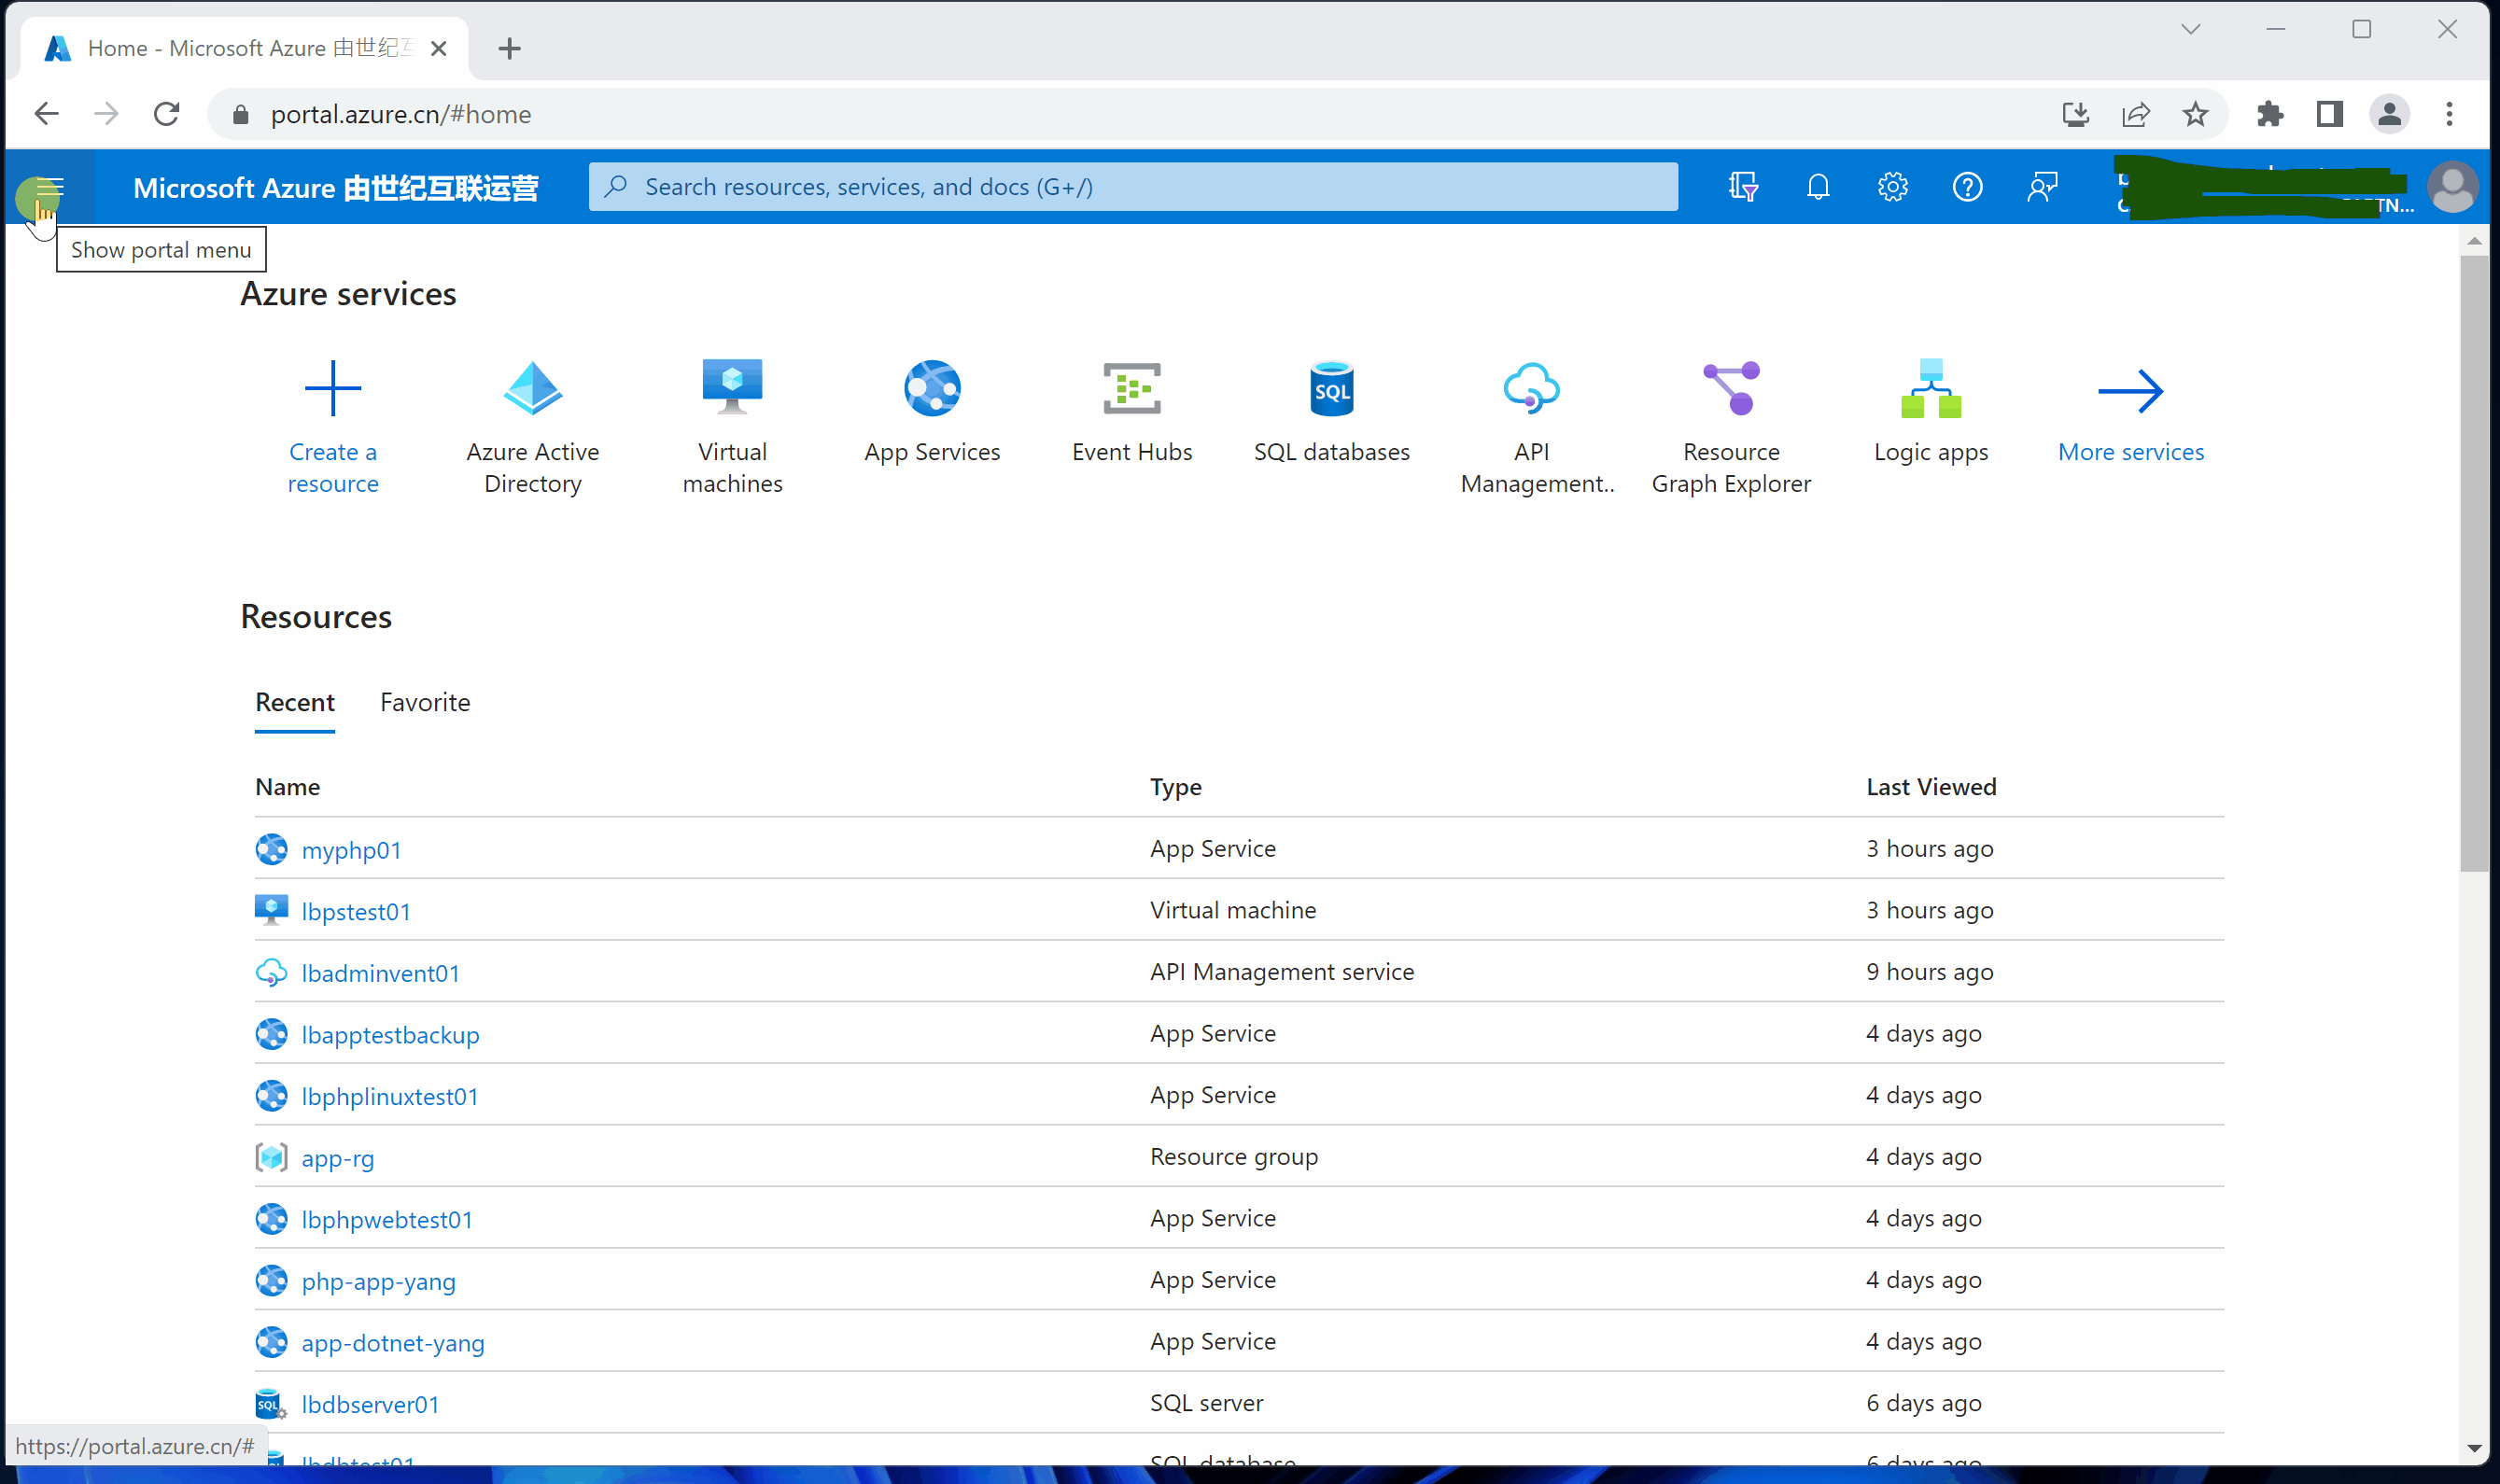Open the Azure Active Directory service

pyautogui.click(x=532, y=388)
